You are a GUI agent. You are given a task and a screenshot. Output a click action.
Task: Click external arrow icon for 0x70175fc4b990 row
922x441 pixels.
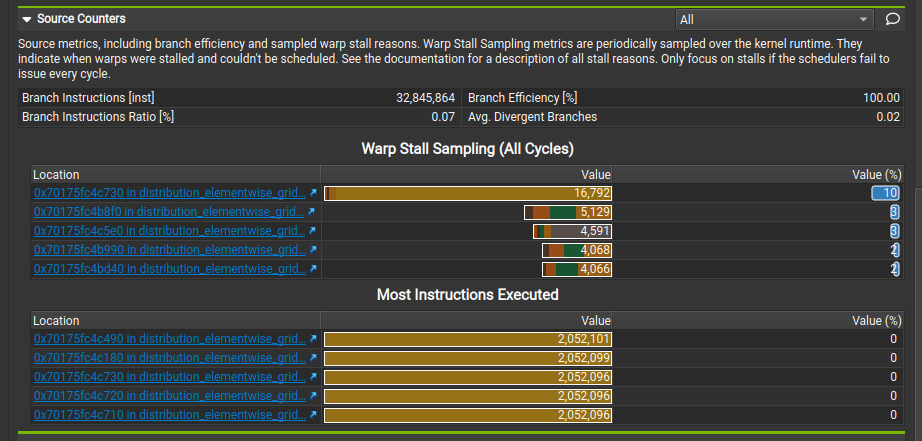(311, 250)
